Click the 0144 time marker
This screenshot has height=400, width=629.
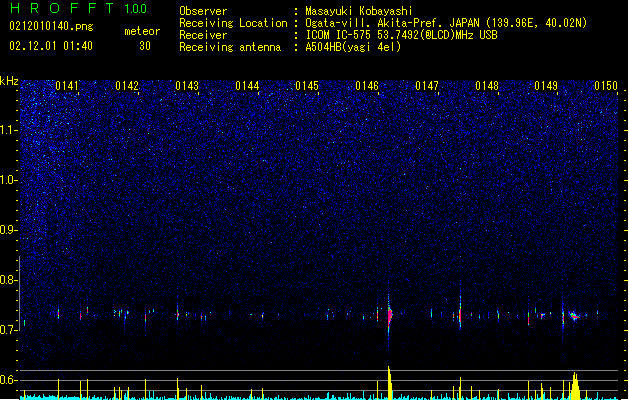tap(247, 86)
